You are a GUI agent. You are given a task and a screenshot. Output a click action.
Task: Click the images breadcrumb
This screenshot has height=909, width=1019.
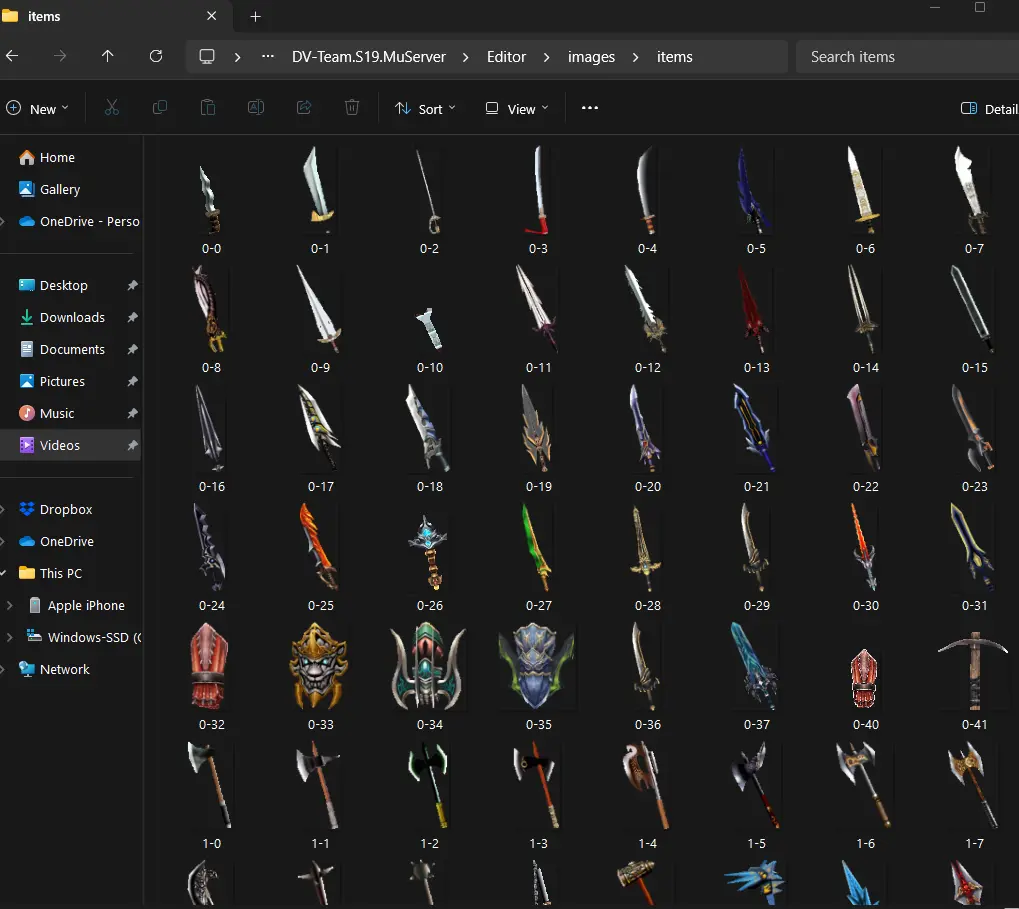coord(591,57)
